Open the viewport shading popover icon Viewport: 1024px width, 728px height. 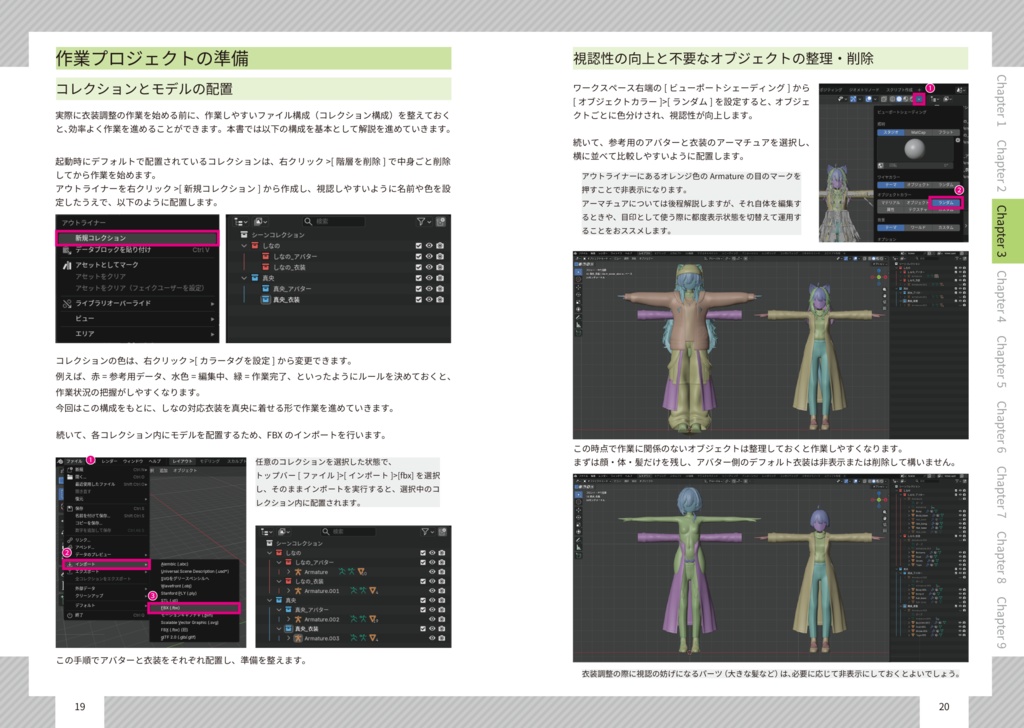[919, 98]
